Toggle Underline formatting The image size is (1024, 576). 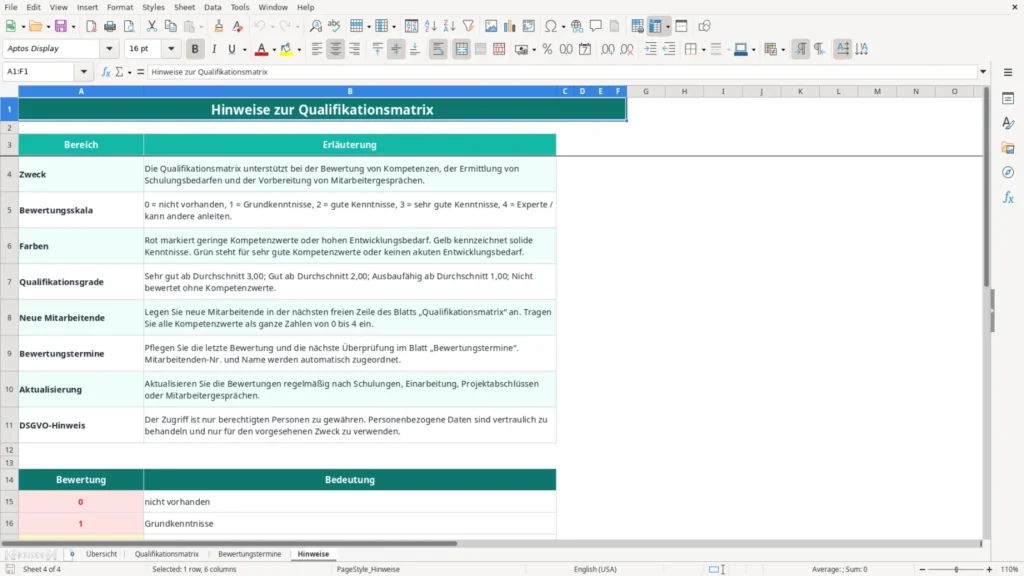[x=231, y=49]
